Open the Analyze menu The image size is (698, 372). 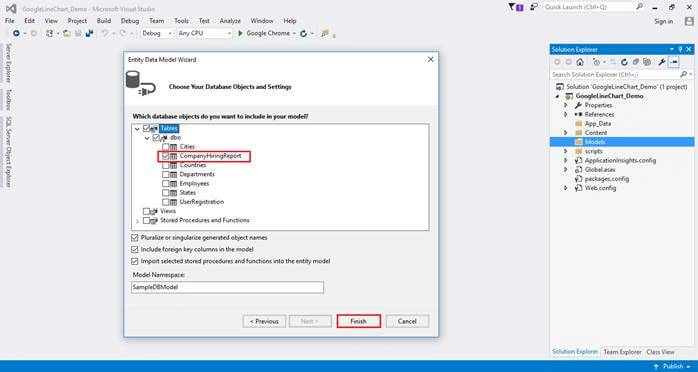point(230,21)
